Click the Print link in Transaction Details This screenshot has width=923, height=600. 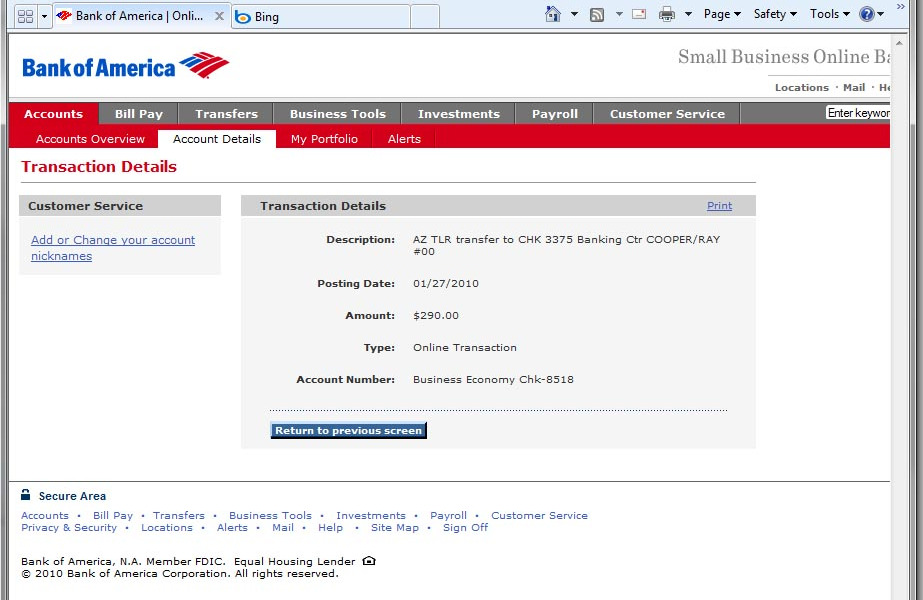(x=719, y=206)
